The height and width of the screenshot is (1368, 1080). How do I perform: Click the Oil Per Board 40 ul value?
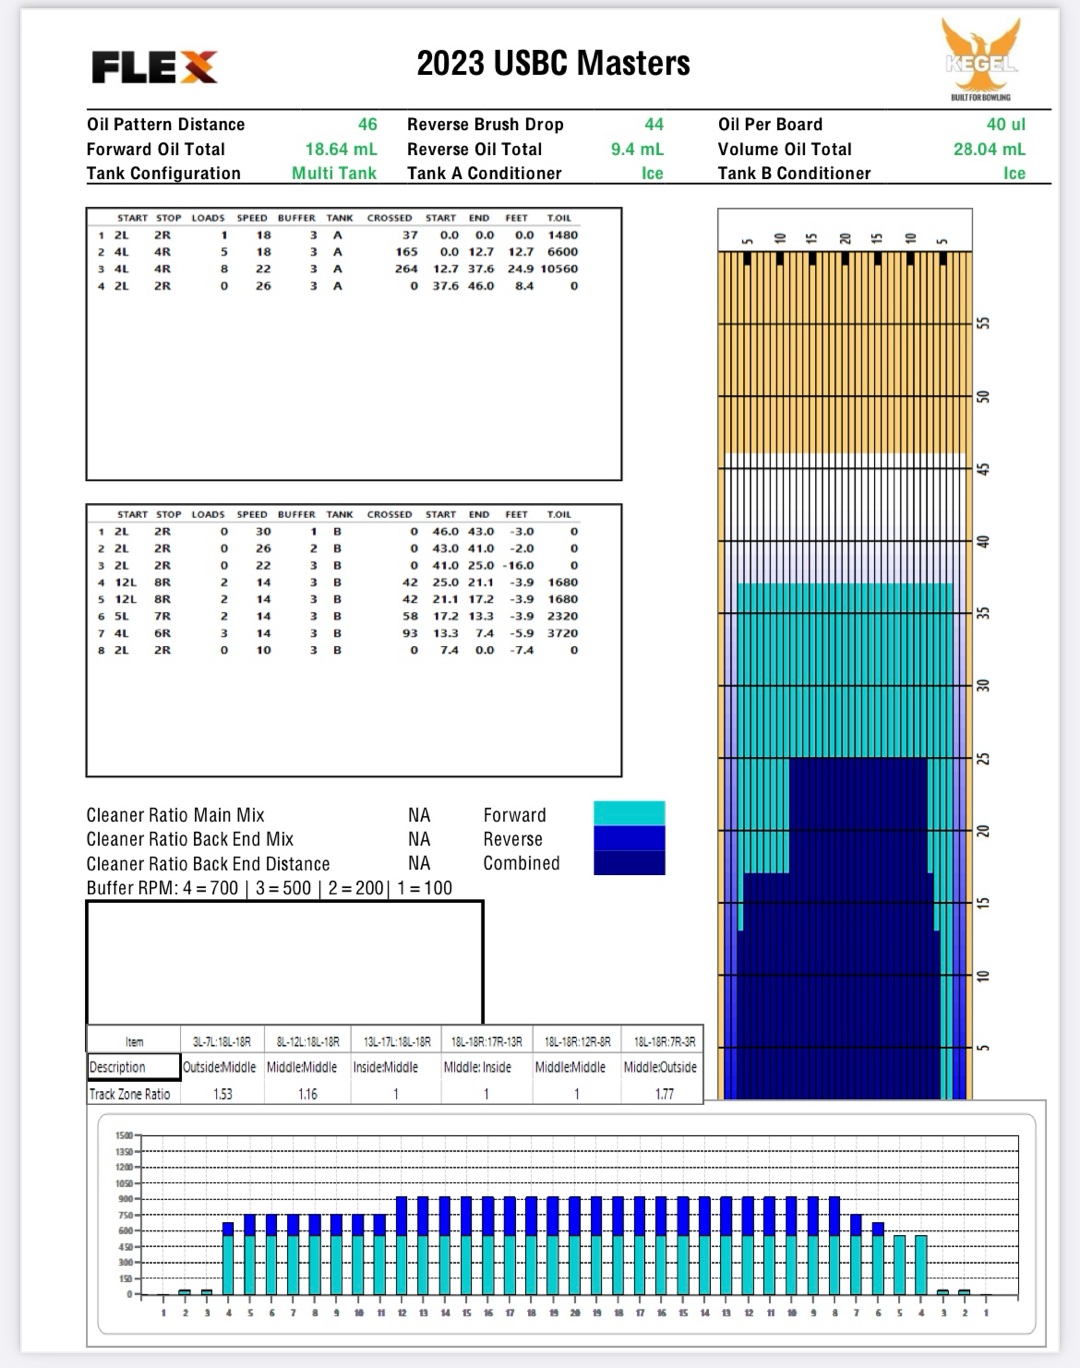pos(1006,124)
